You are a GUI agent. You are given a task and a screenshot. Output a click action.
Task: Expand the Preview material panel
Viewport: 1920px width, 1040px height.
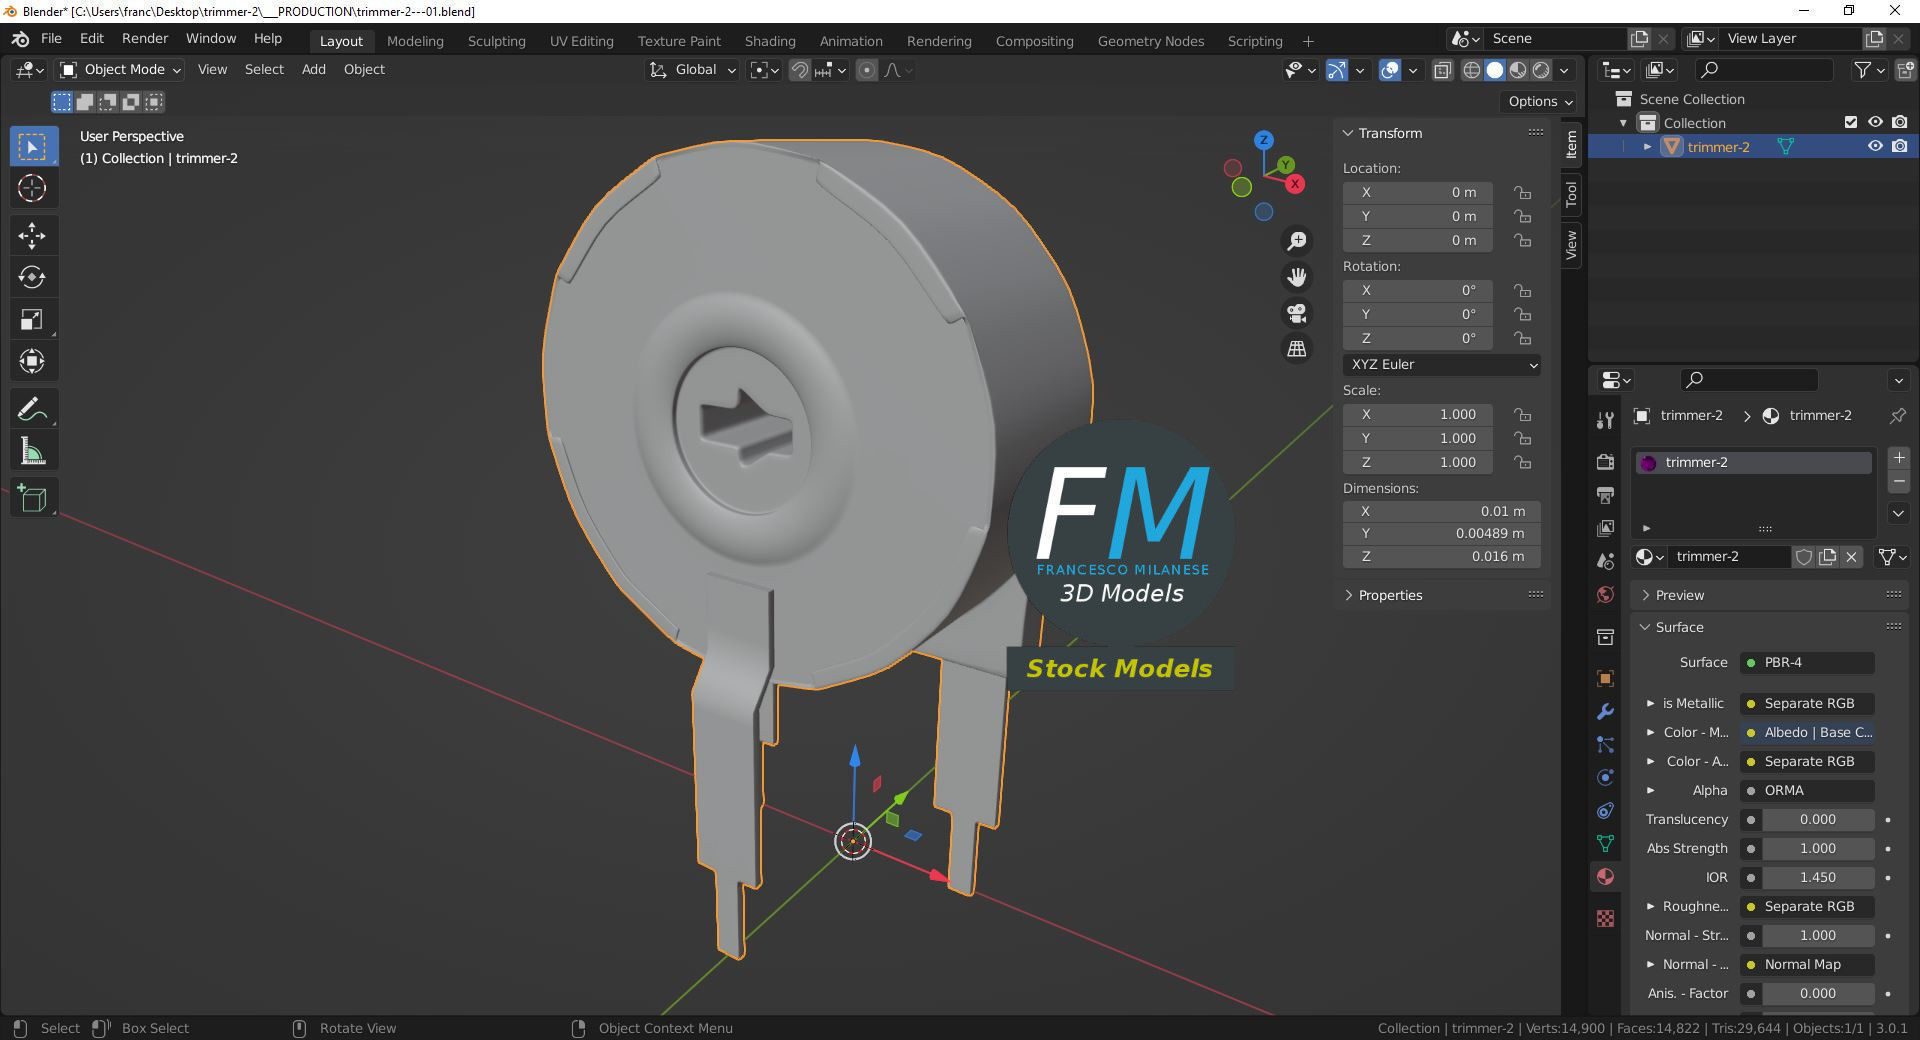coord(1645,595)
